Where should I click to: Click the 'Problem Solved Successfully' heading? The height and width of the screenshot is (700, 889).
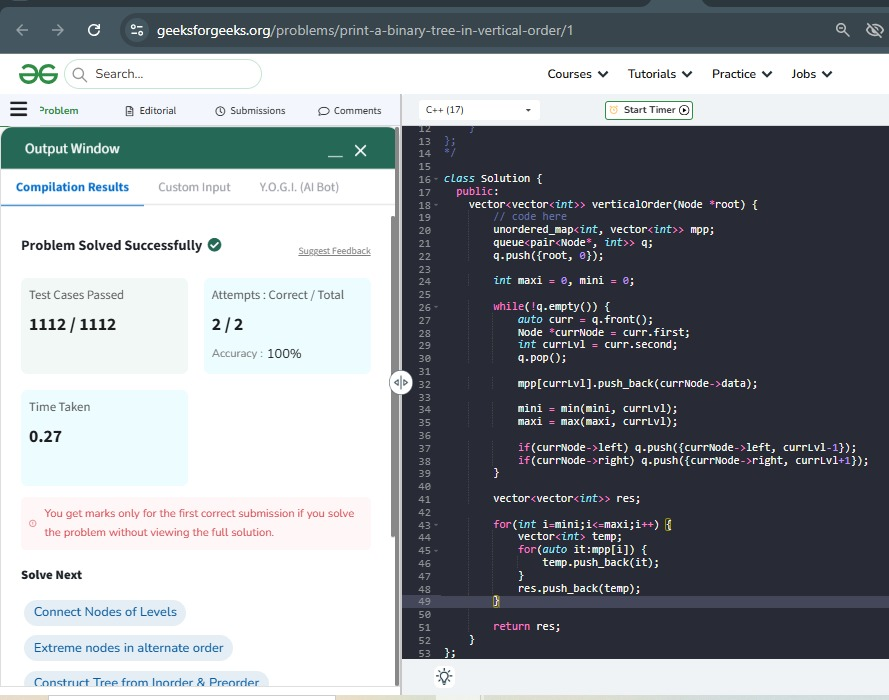(111, 245)
